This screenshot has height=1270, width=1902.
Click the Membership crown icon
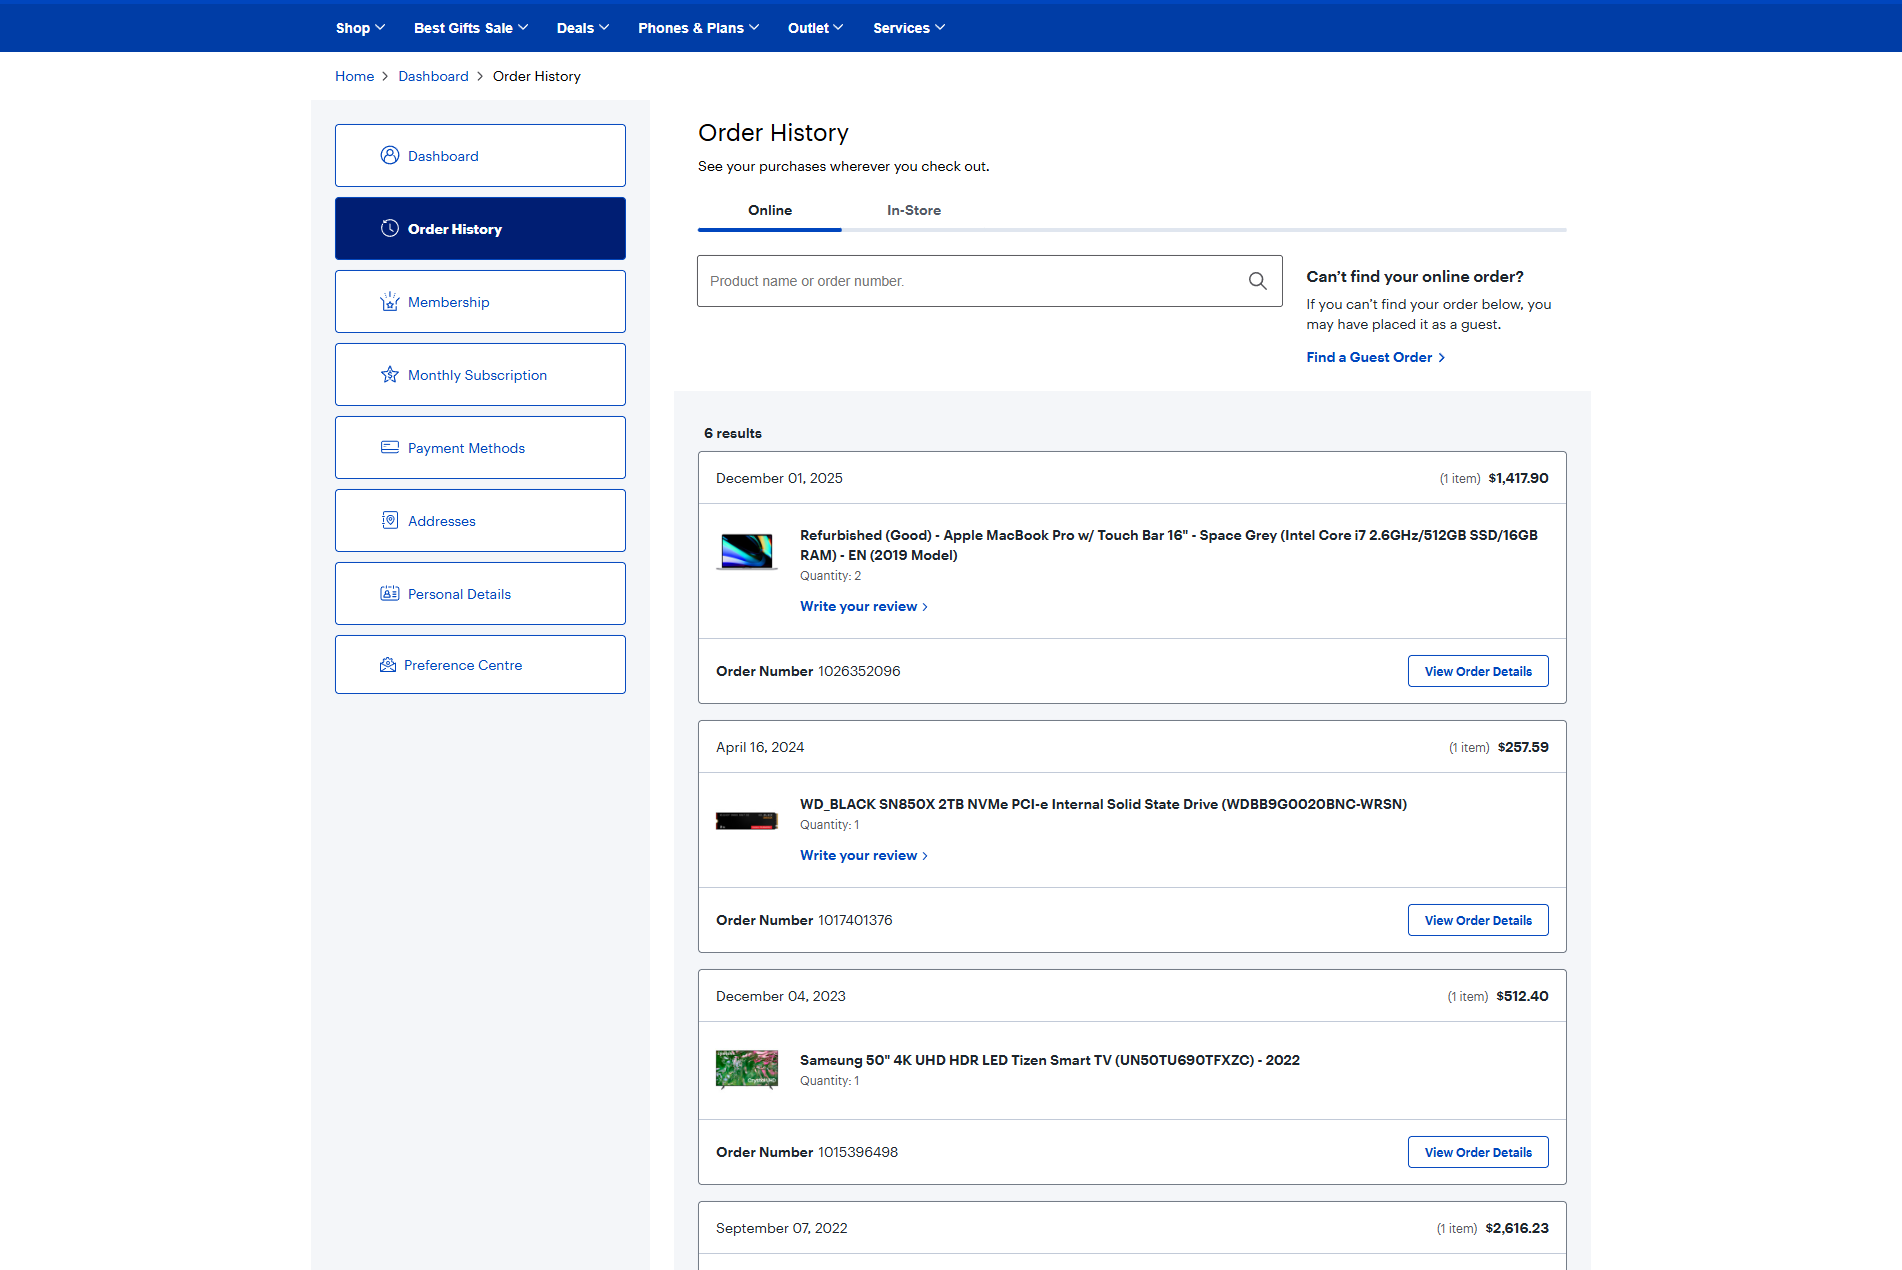[390, 302]
